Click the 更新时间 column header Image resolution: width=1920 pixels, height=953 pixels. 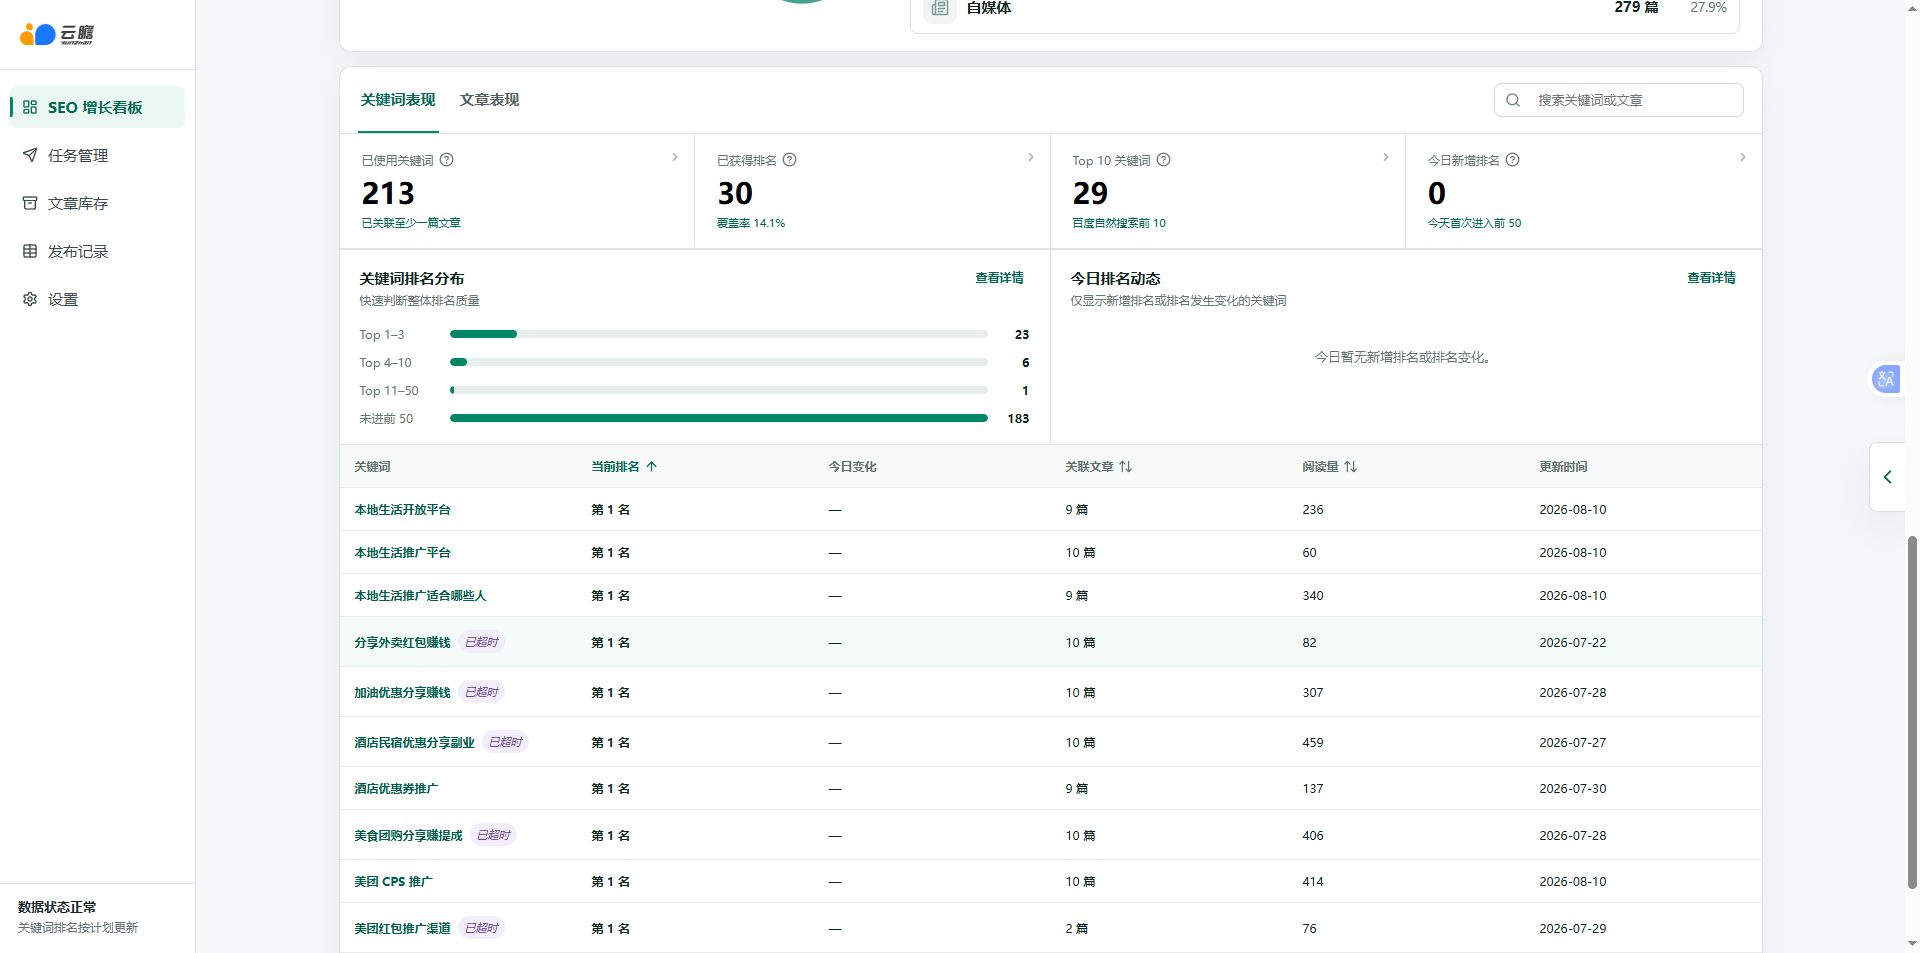1564,467
